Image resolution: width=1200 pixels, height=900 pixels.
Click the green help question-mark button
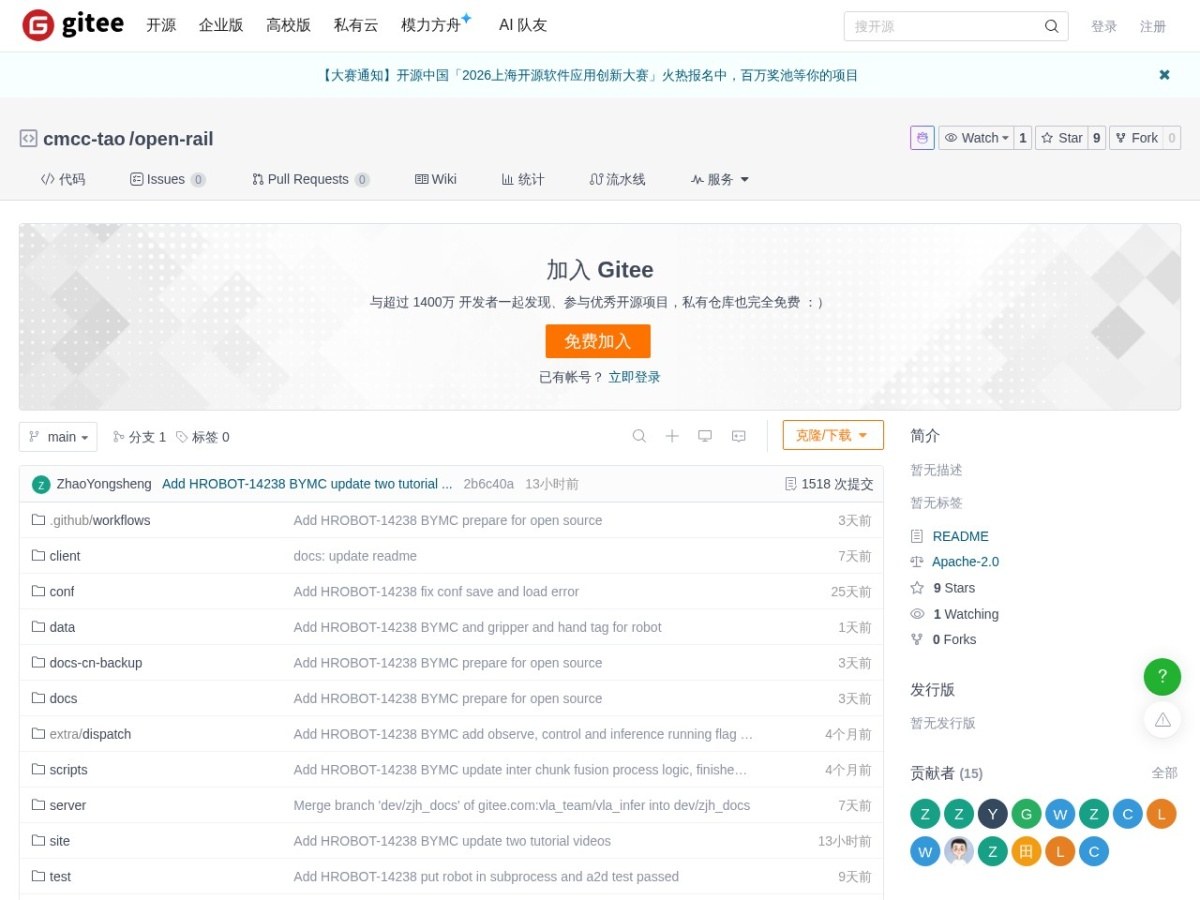click(x=1162, y=677)
